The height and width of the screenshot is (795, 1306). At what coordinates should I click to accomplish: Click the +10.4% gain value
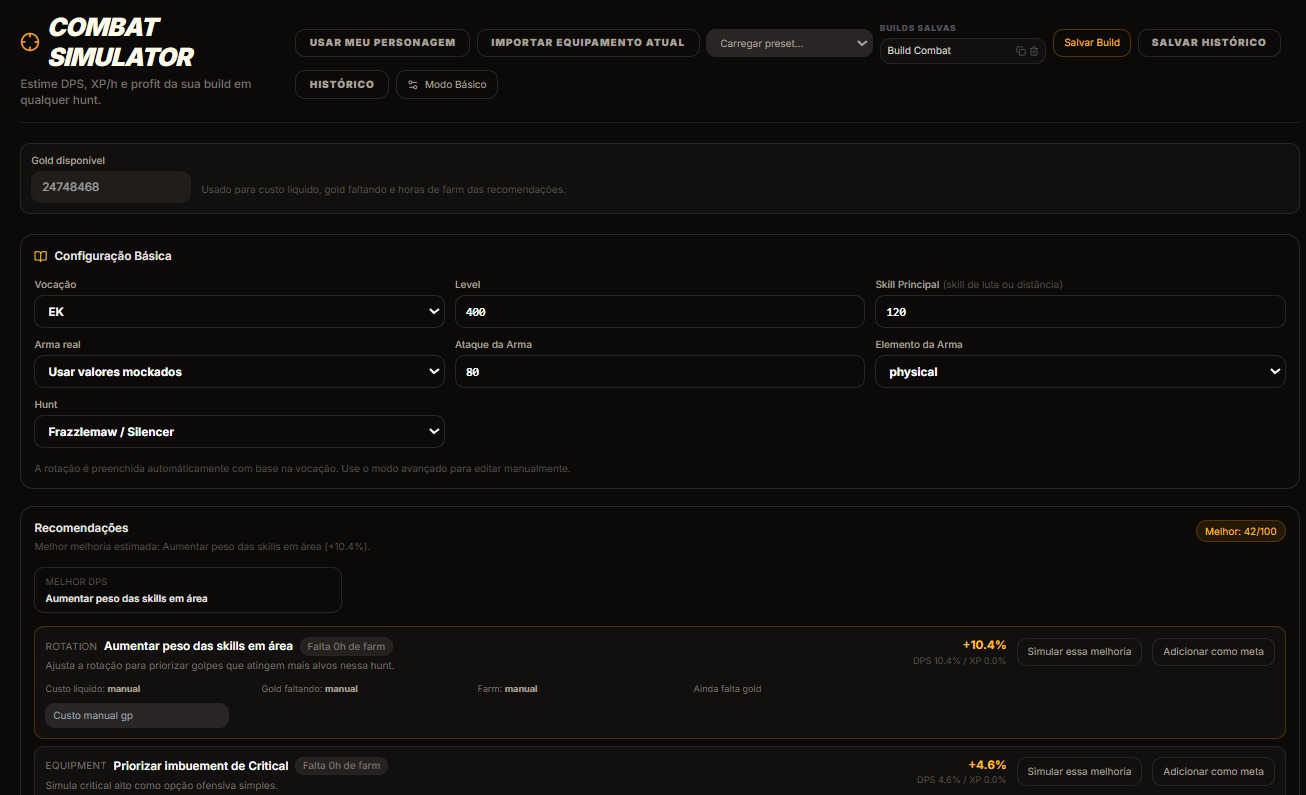tap(984, 645)
